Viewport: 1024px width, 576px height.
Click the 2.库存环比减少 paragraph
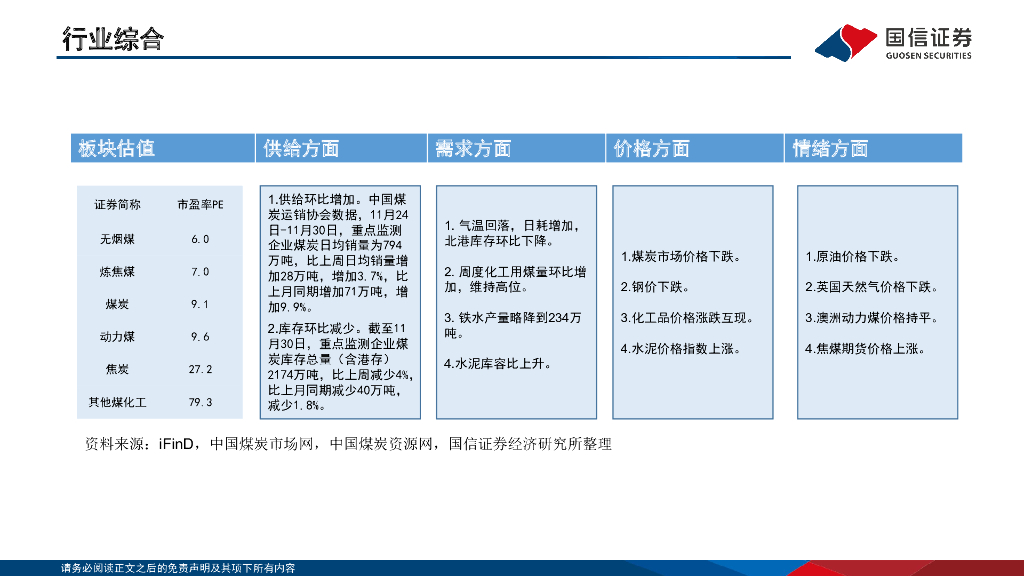point(340,367)
